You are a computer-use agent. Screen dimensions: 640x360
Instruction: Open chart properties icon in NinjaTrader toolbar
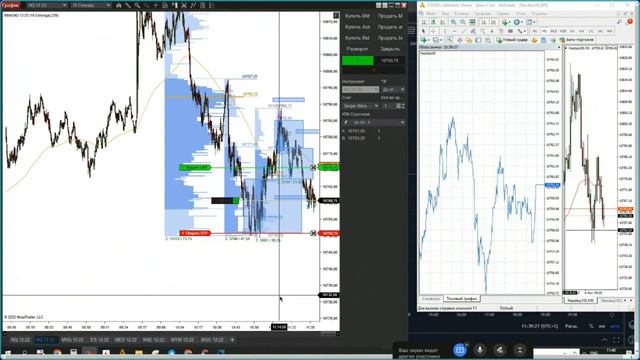211,5
